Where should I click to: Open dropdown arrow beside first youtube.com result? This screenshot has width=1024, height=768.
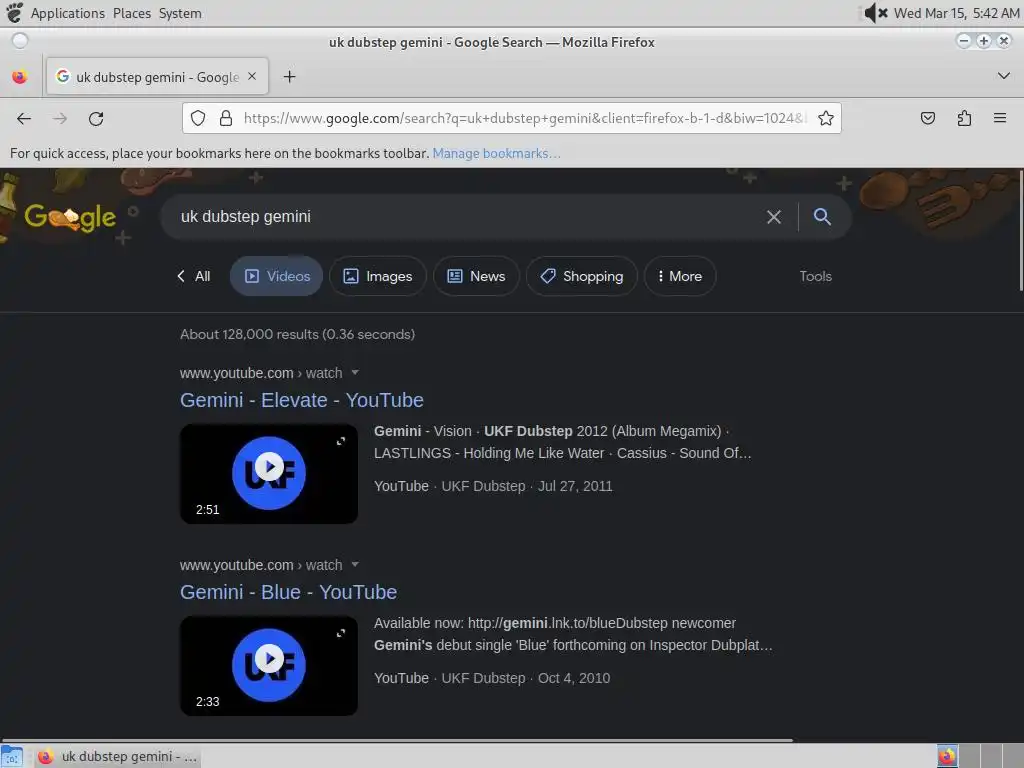pyautogui.click(x=355, y=372)
